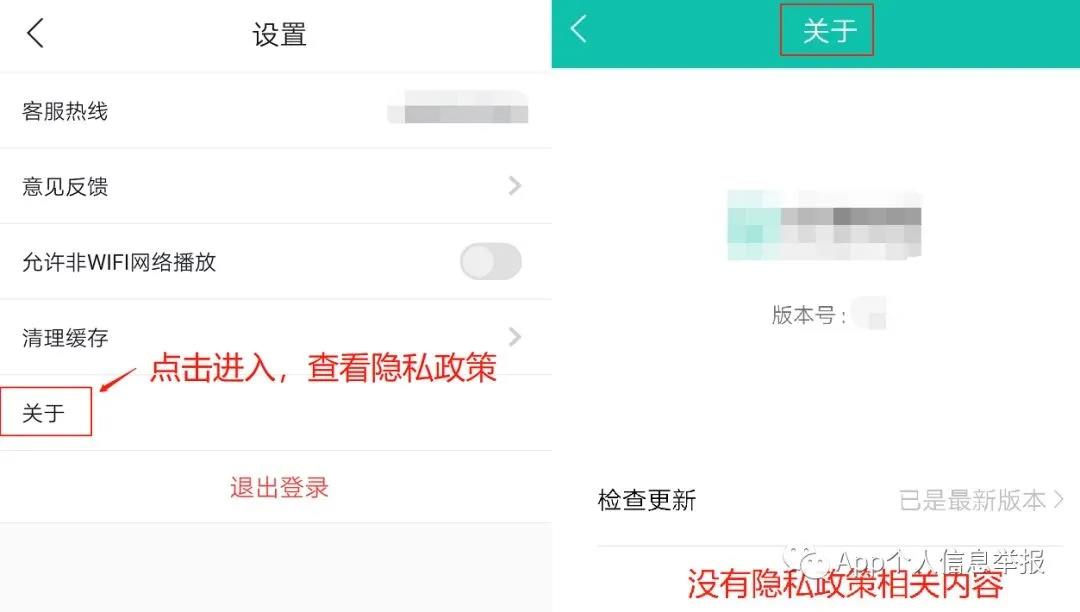Screen dimensions: 1080x612
Task: Open chevron beside 意见反馈
Action: tap(515, 186)
